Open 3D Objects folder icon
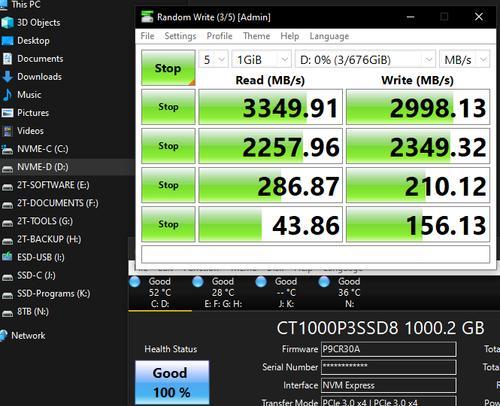The height and width of the screenshot is (406, 500). (x=7, y=23)
